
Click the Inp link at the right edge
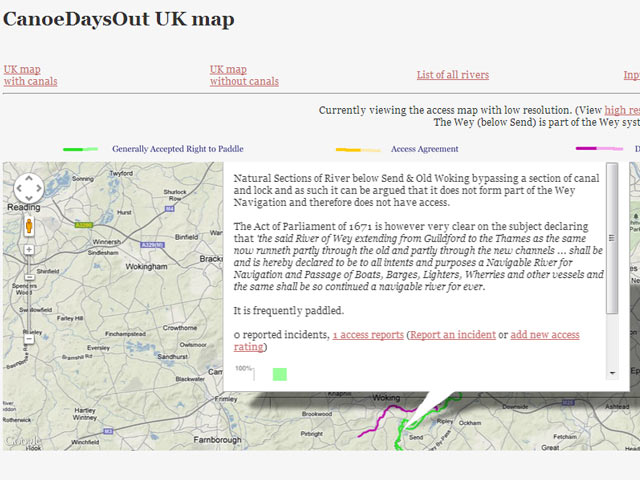631,75
